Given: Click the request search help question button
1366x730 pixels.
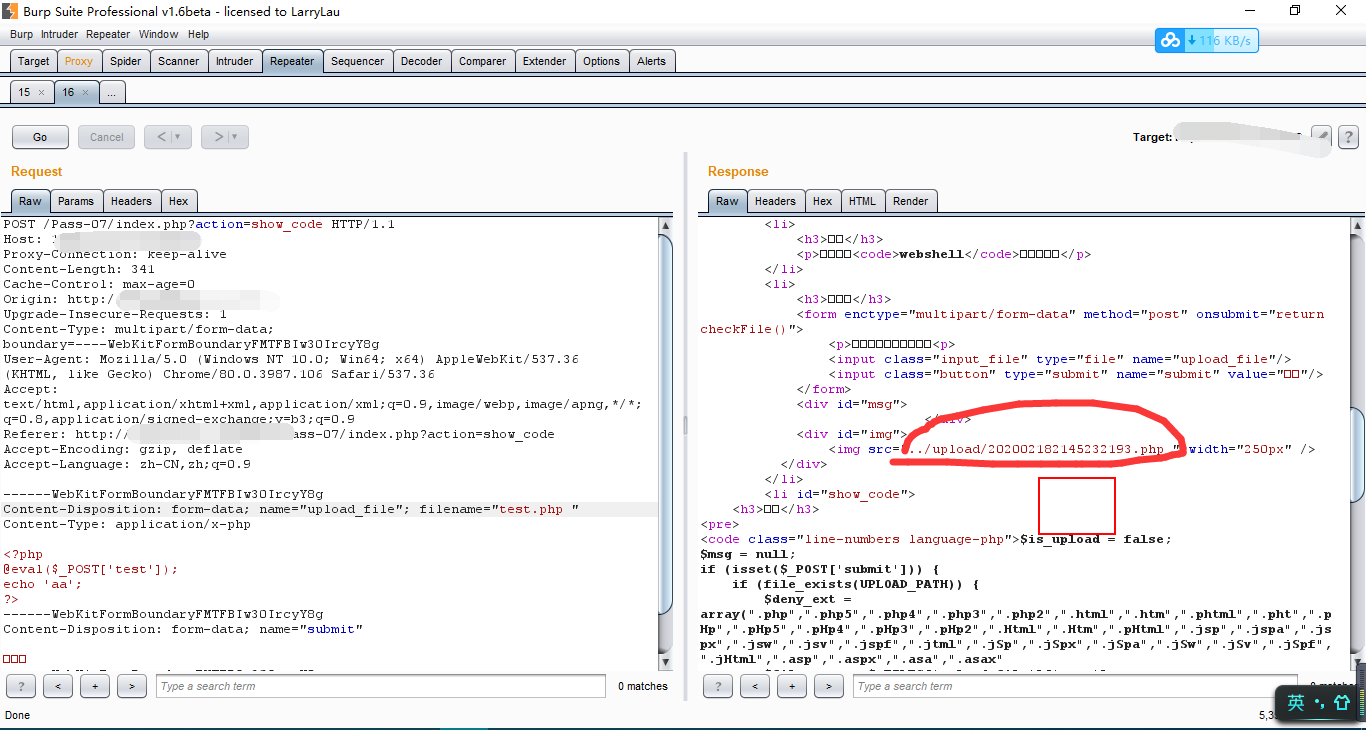Looking at the screenshot, I should point(20,686).
